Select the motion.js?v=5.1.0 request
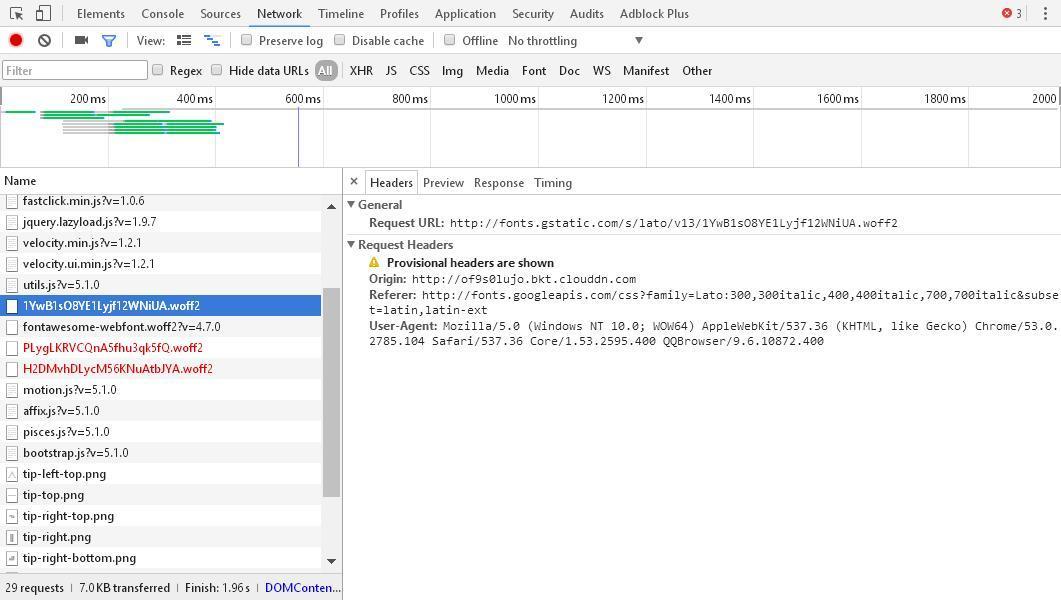Viewport: 1061px width, 600px height. click(161, 390)
